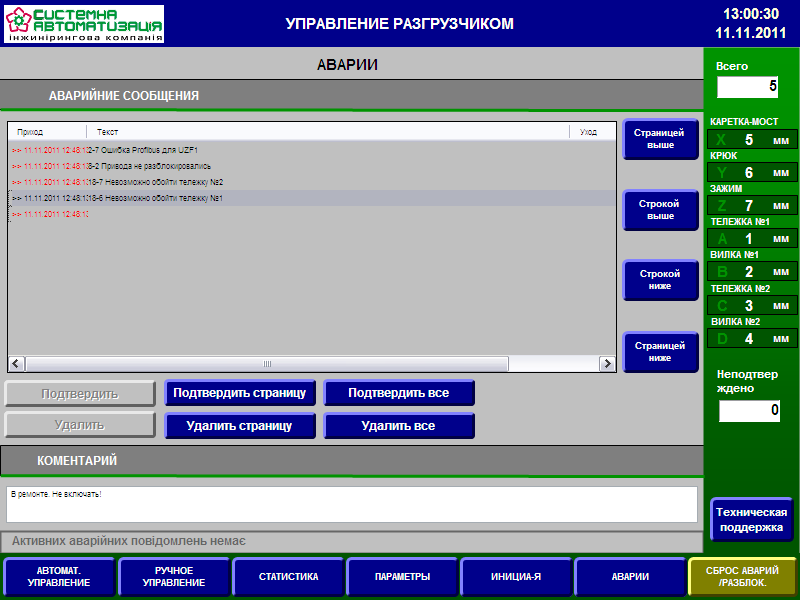Confirm the page with 'Подтвердить страницу'
The height and width of the screenshot is (600, 800).
(240, 393)
